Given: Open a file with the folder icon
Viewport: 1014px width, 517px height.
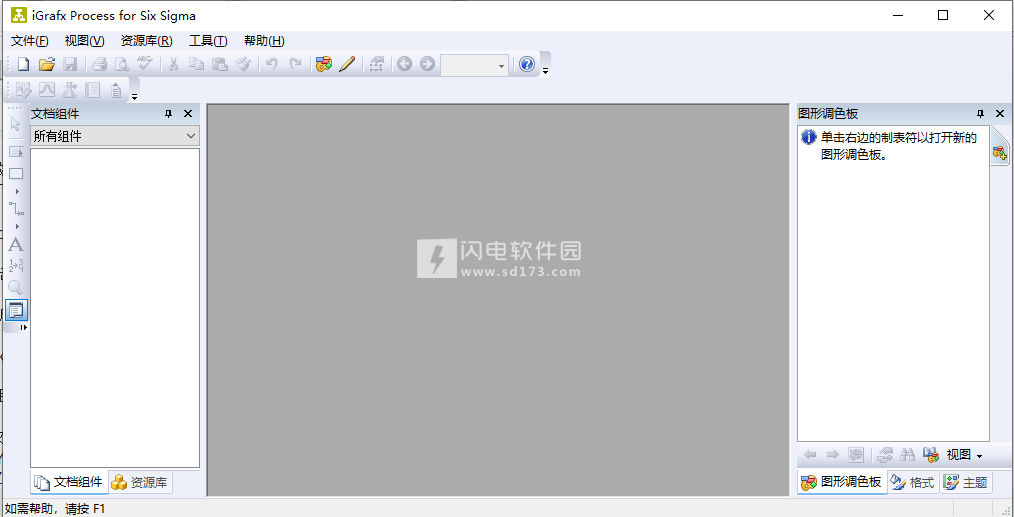Looking at the screenshot, I should (x=47, y=64).
